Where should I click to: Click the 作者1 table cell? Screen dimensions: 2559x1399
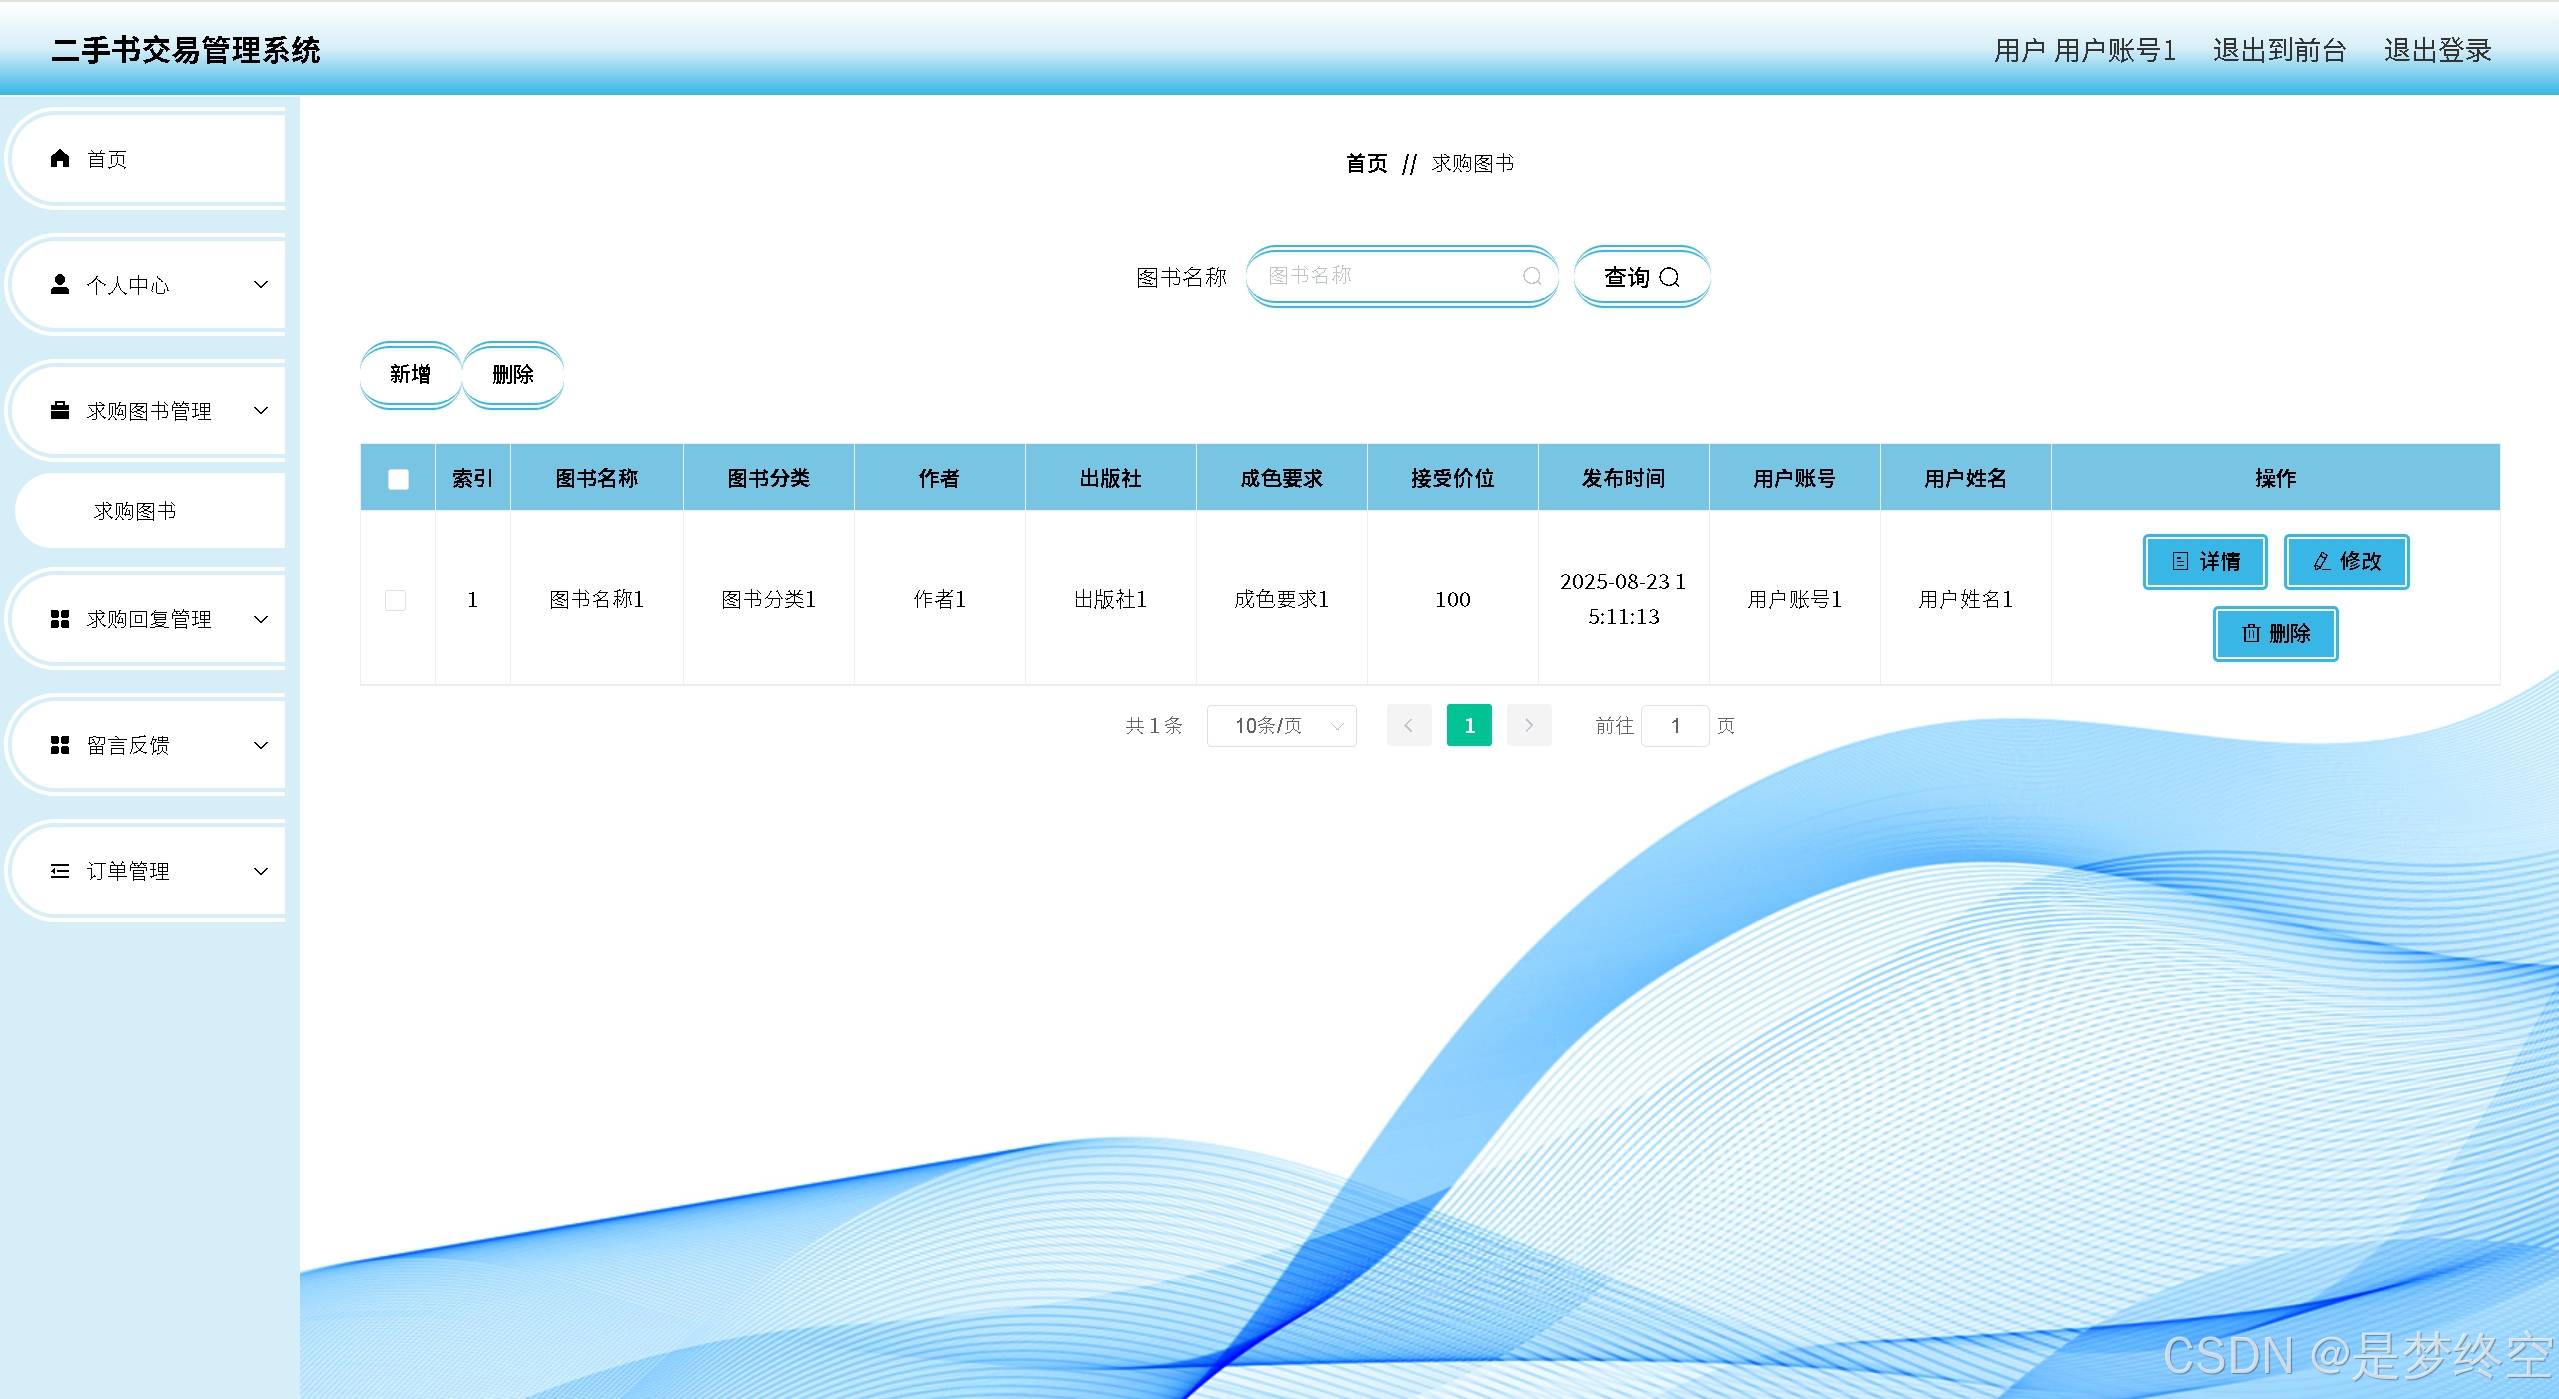939,599
